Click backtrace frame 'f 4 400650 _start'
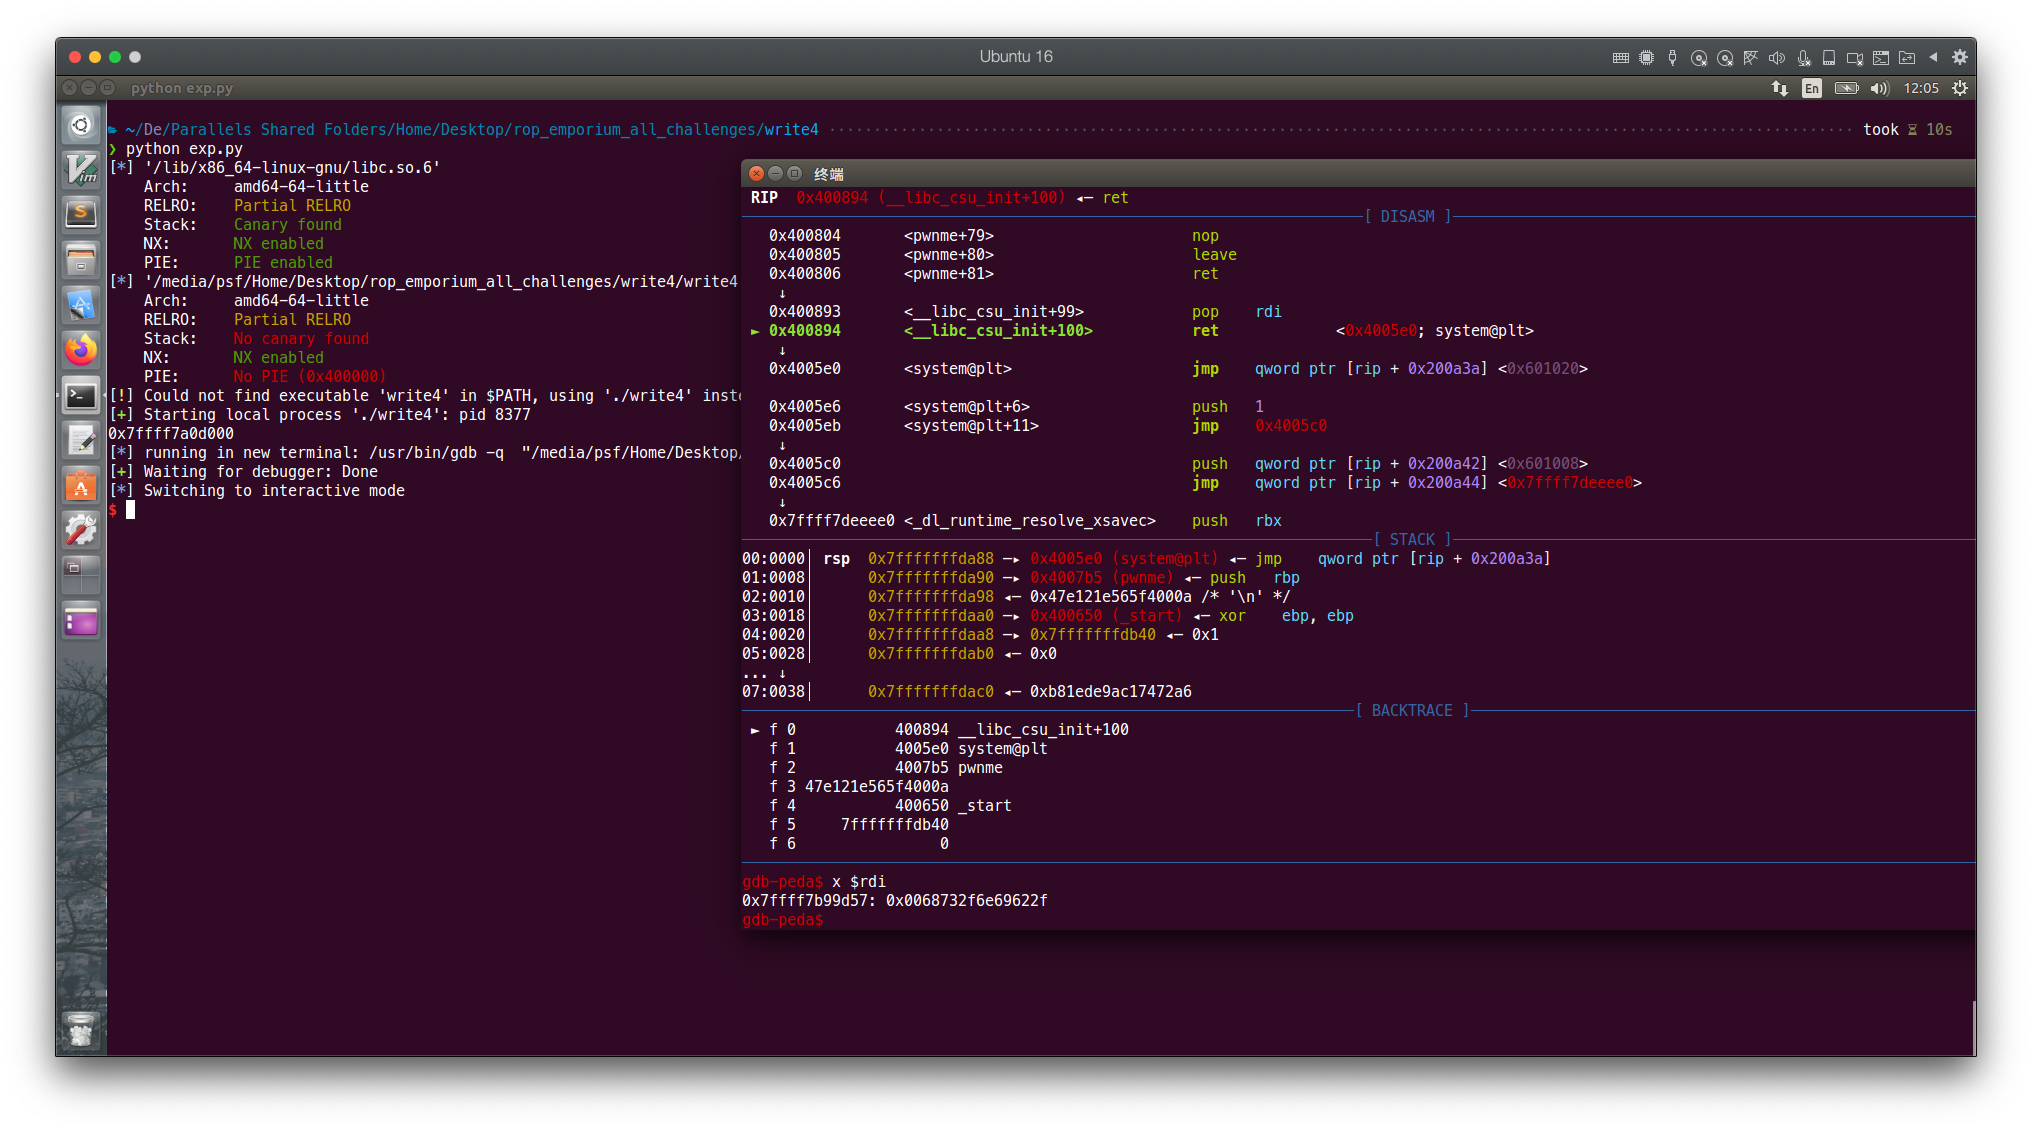 pos(890,806)
